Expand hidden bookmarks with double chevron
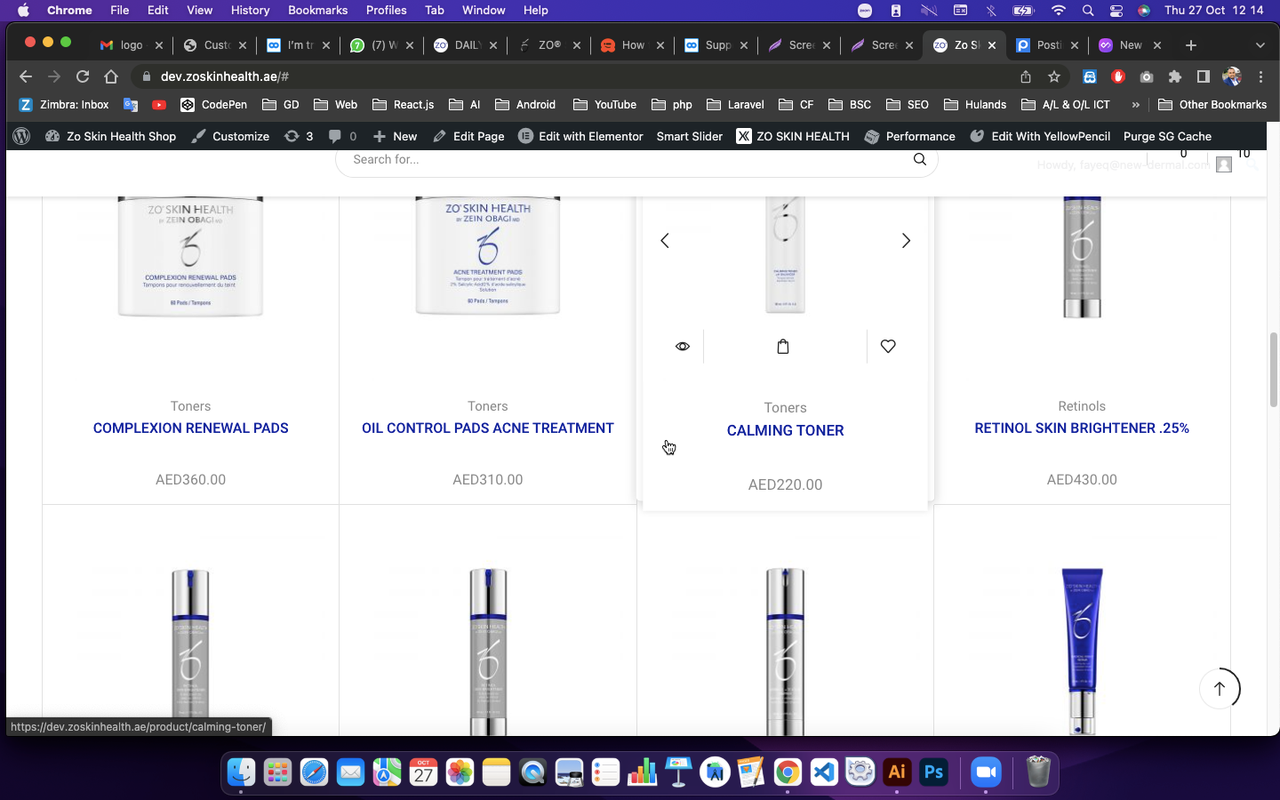Viewport: 1280px width, 800px height. point(1136,104)
